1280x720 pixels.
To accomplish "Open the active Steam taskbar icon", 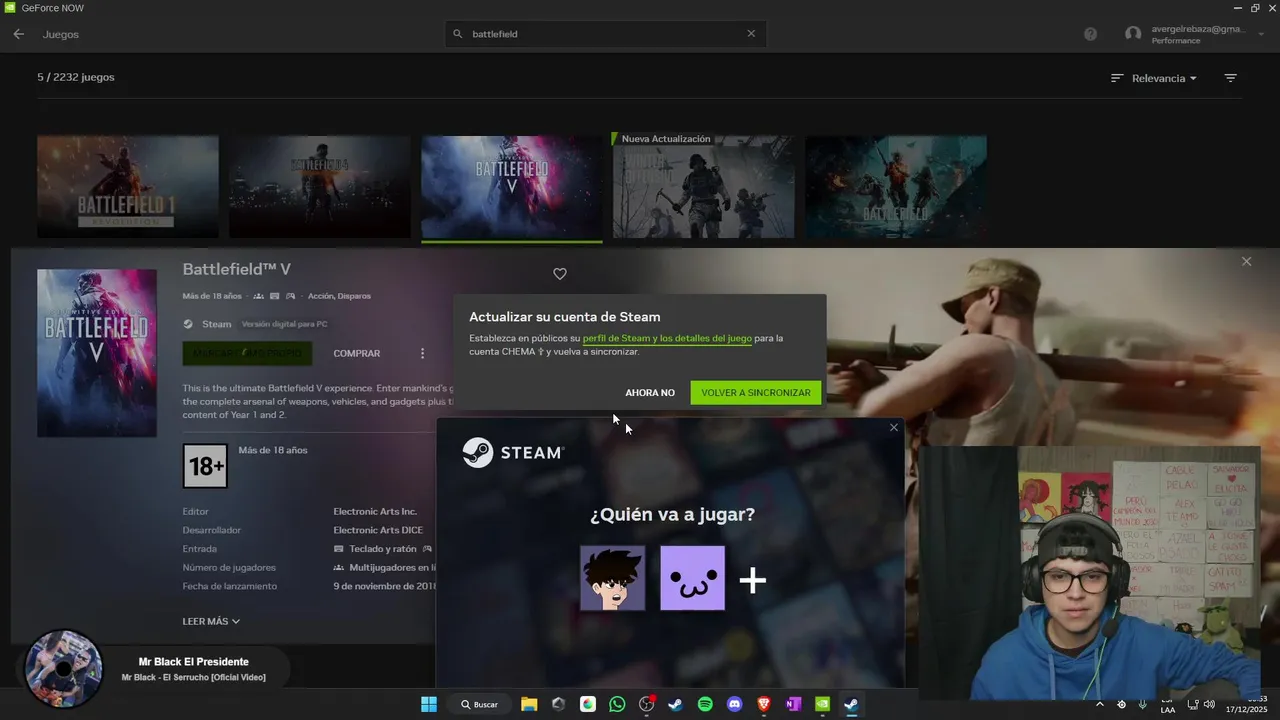I will click(x=851, y=704).
